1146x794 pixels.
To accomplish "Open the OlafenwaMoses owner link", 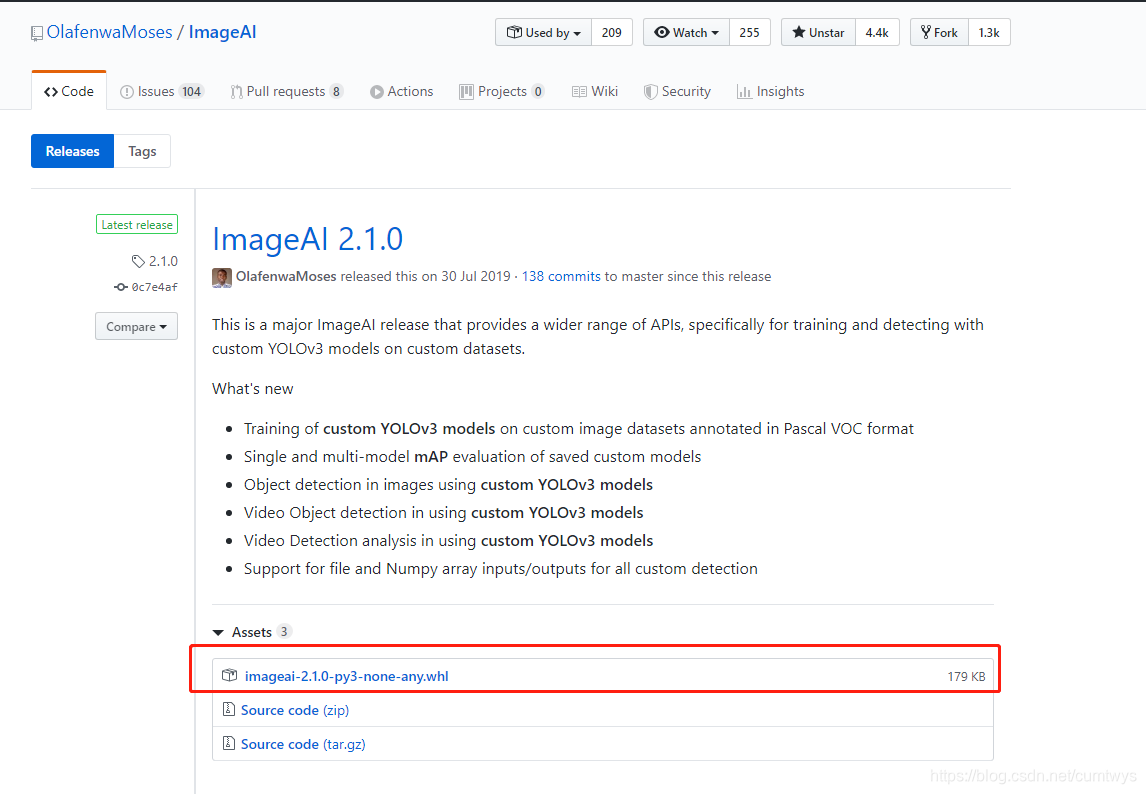I will (x=110, y=32).
